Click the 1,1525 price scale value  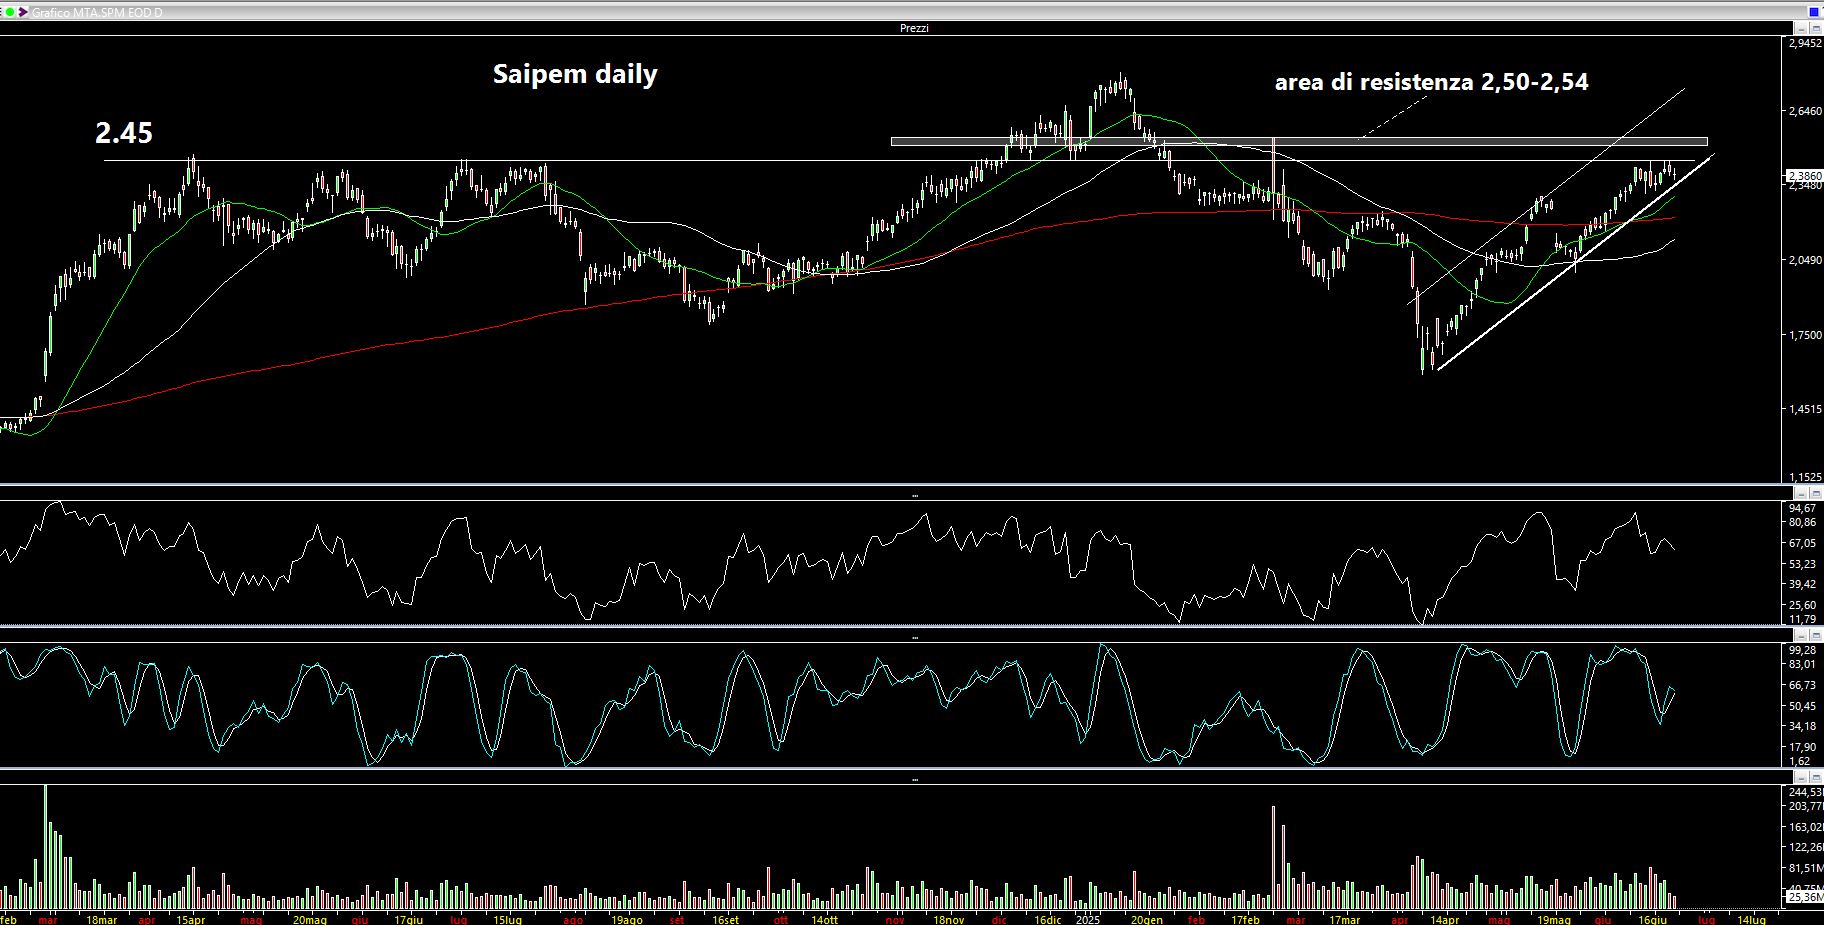click(x=1805, y=477)
